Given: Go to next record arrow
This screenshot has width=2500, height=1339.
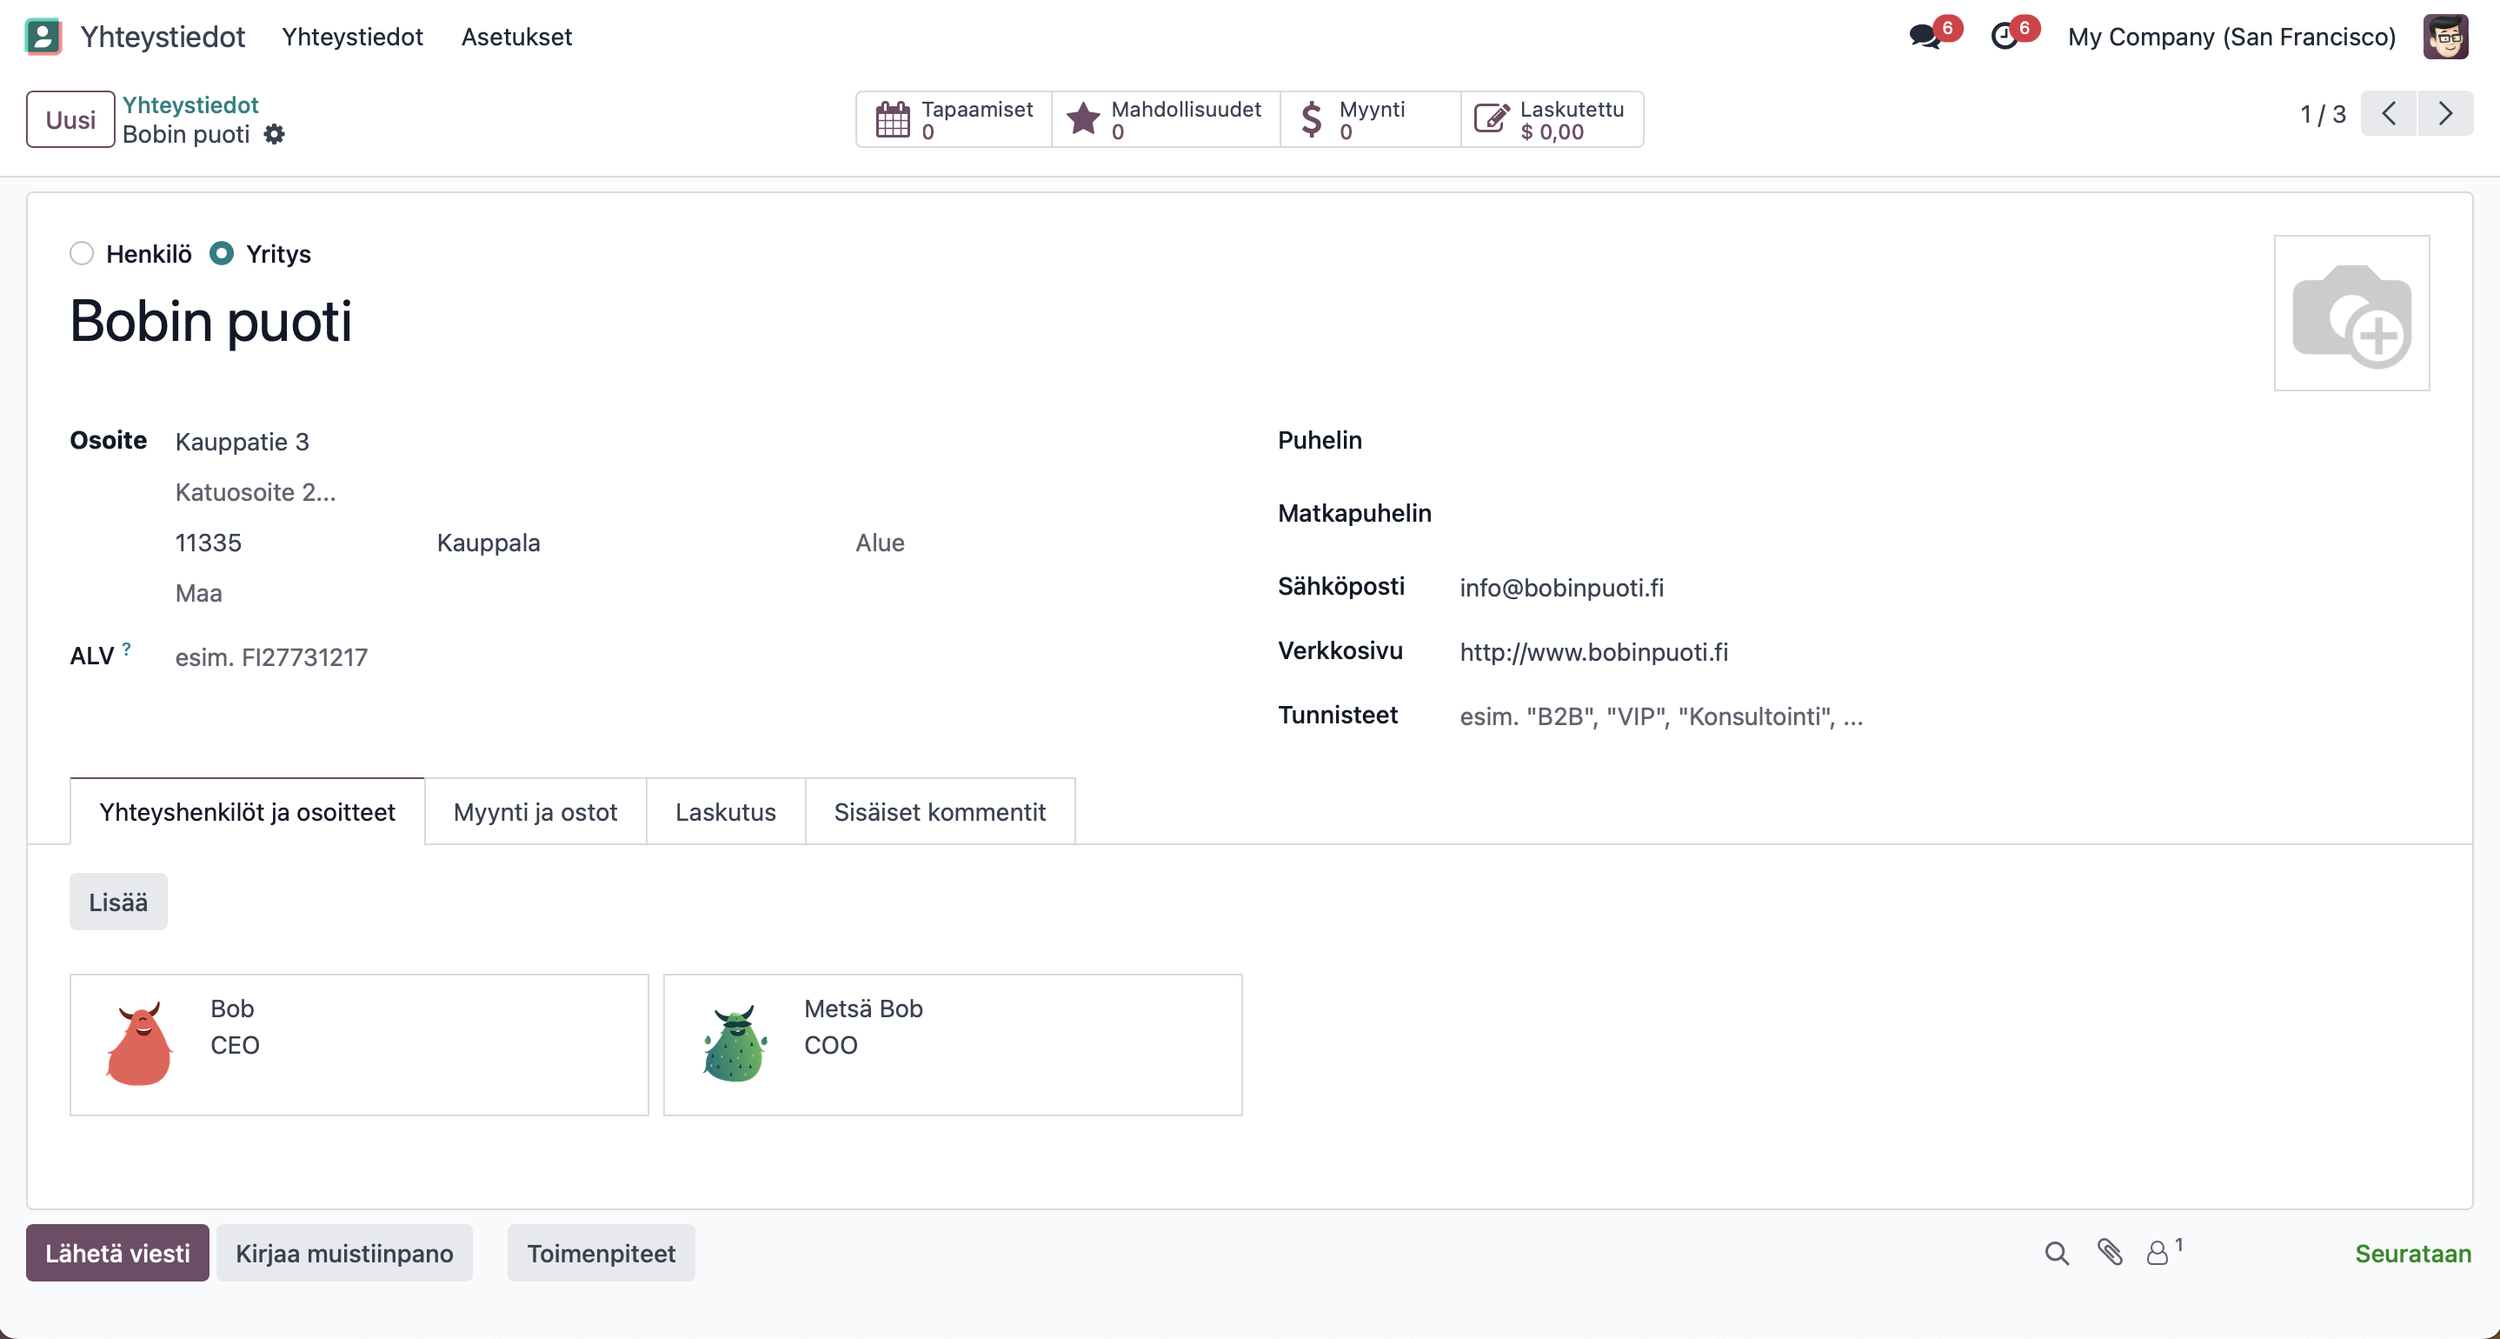Looking at the screenshot, I should [x=2445, y=113].
